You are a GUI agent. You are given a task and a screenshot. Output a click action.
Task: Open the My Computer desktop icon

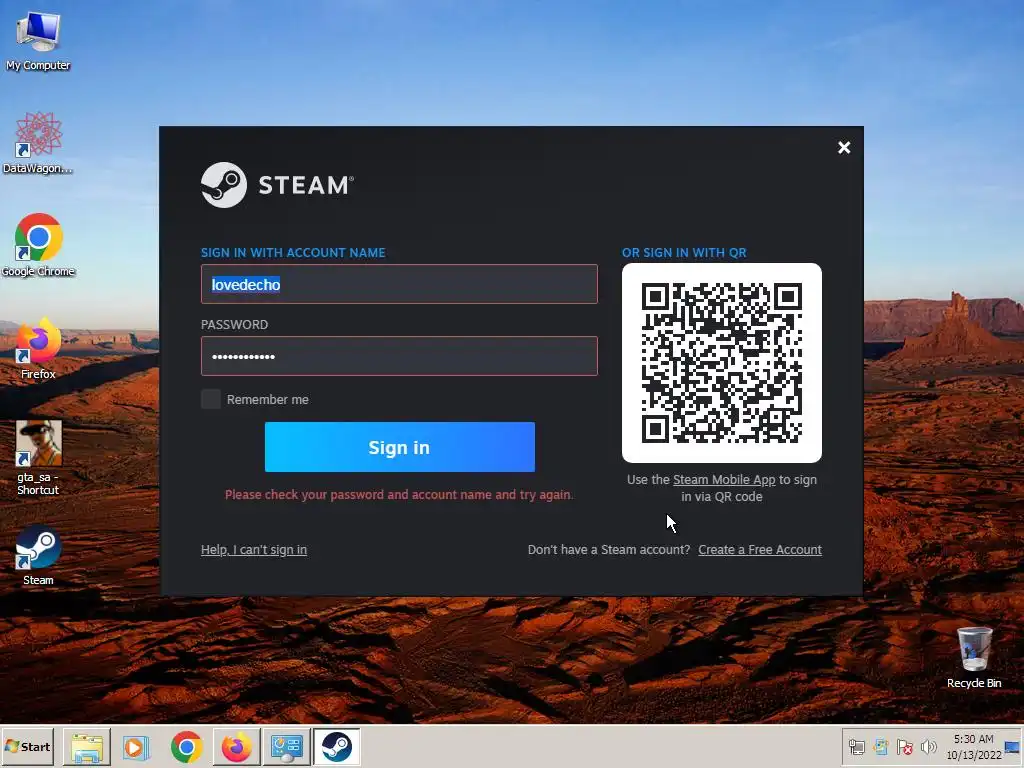point(38,39)
